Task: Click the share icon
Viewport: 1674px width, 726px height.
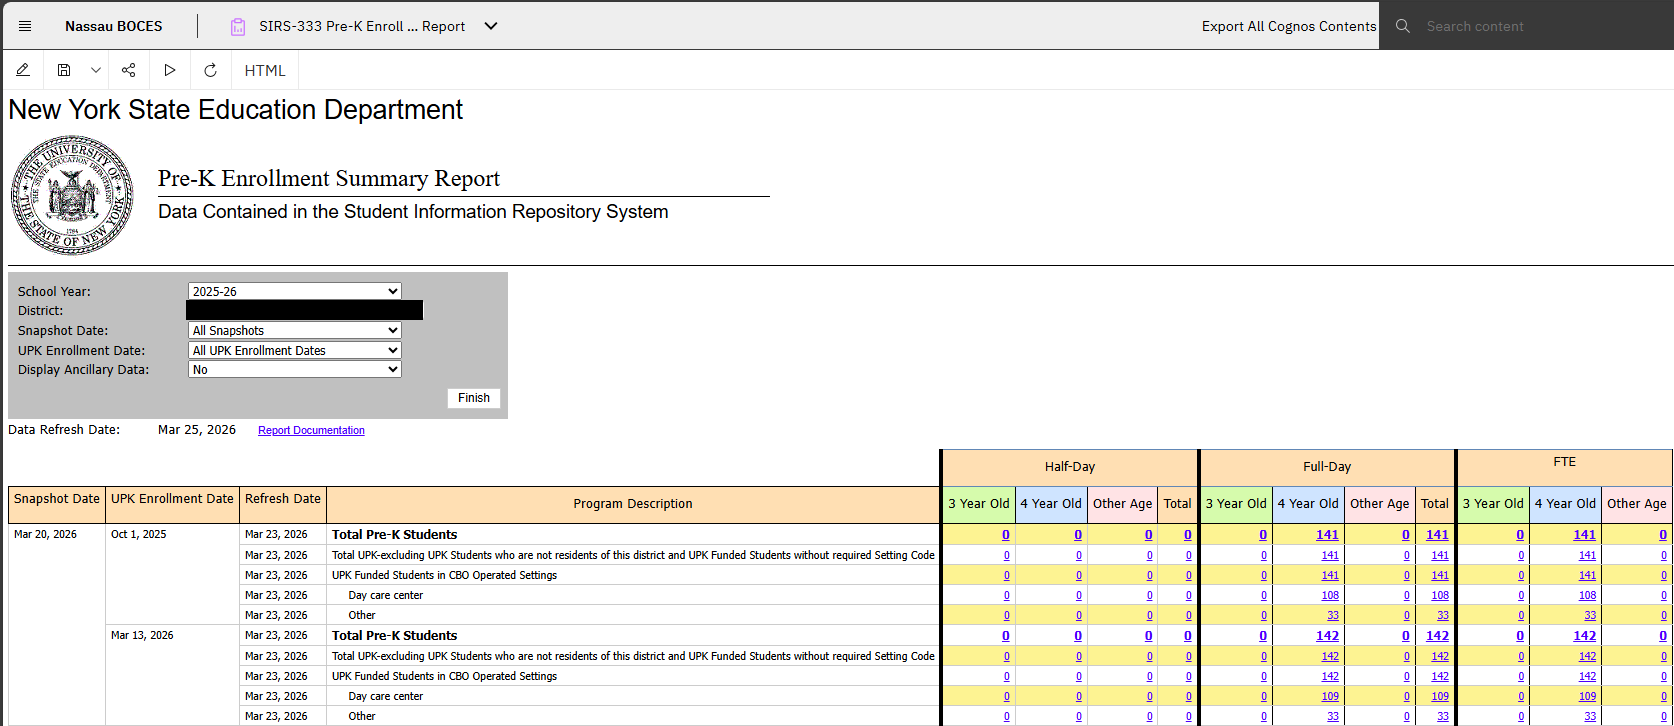Action: [128, 70]
